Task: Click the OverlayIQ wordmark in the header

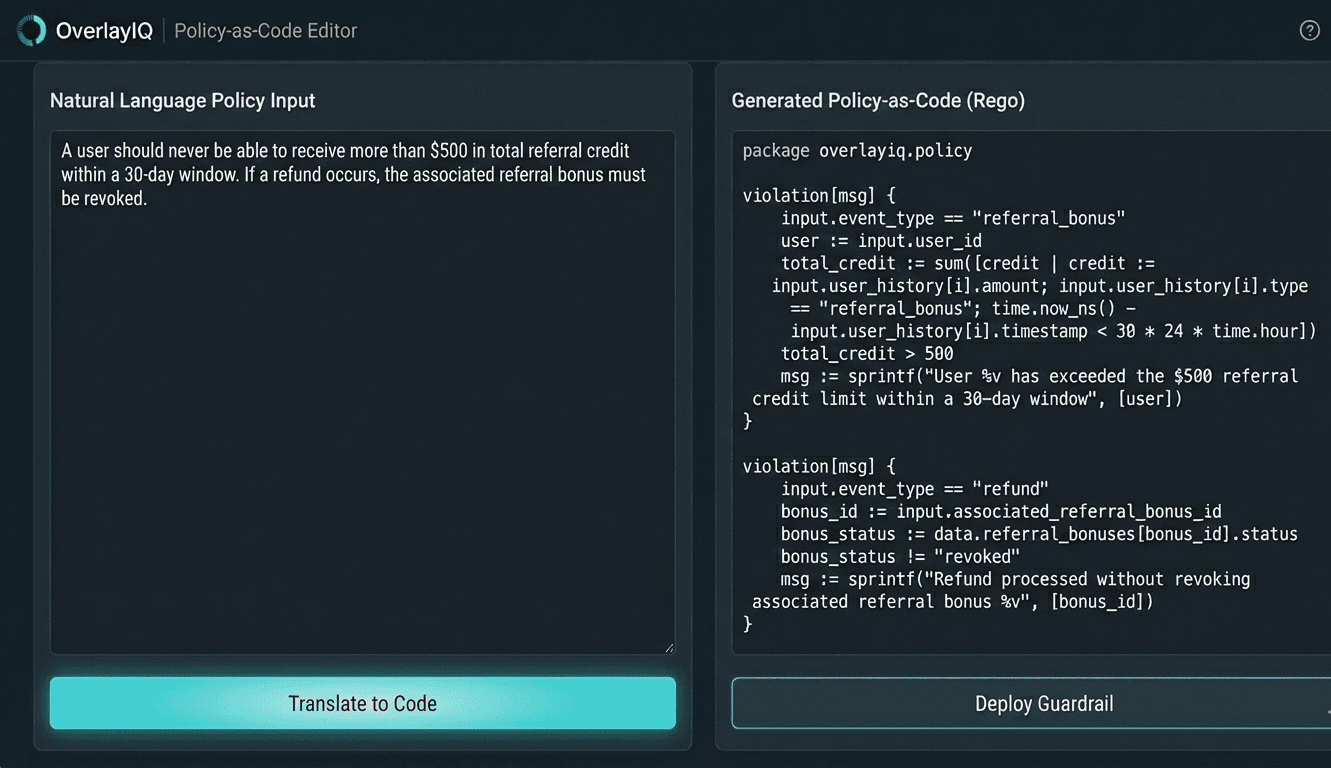Action: pyautogui.click(x=105, y=30)
